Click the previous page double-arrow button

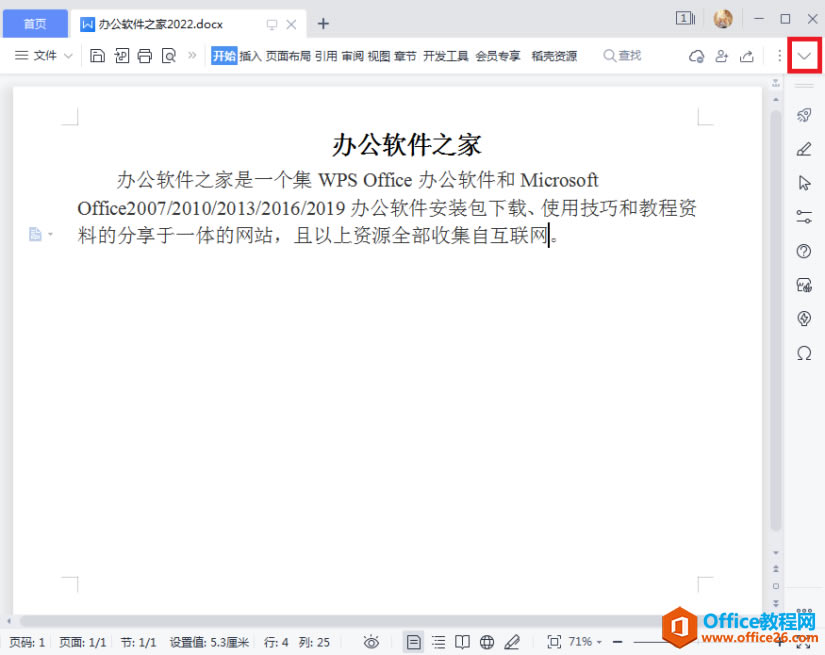[x=776, y=569]
